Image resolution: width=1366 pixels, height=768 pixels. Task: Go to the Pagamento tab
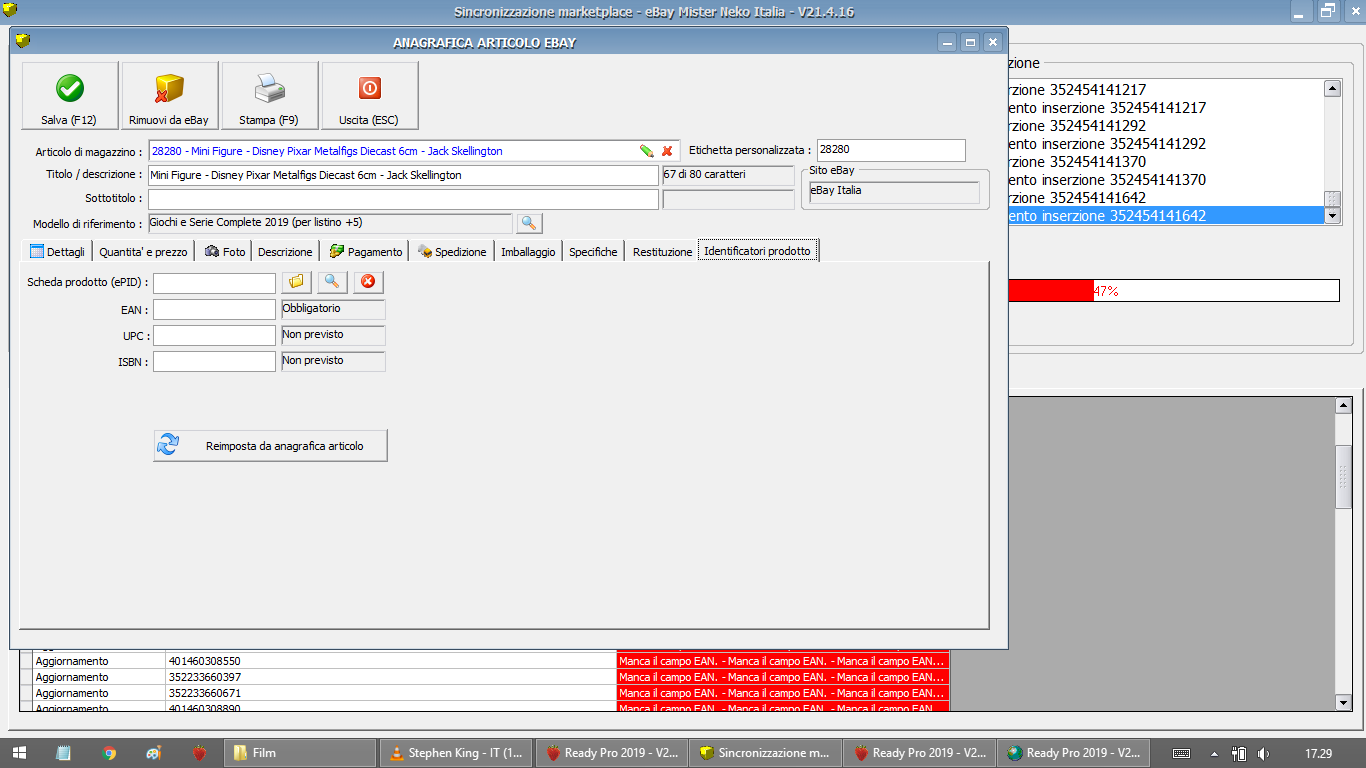click(x=366, y=252)
